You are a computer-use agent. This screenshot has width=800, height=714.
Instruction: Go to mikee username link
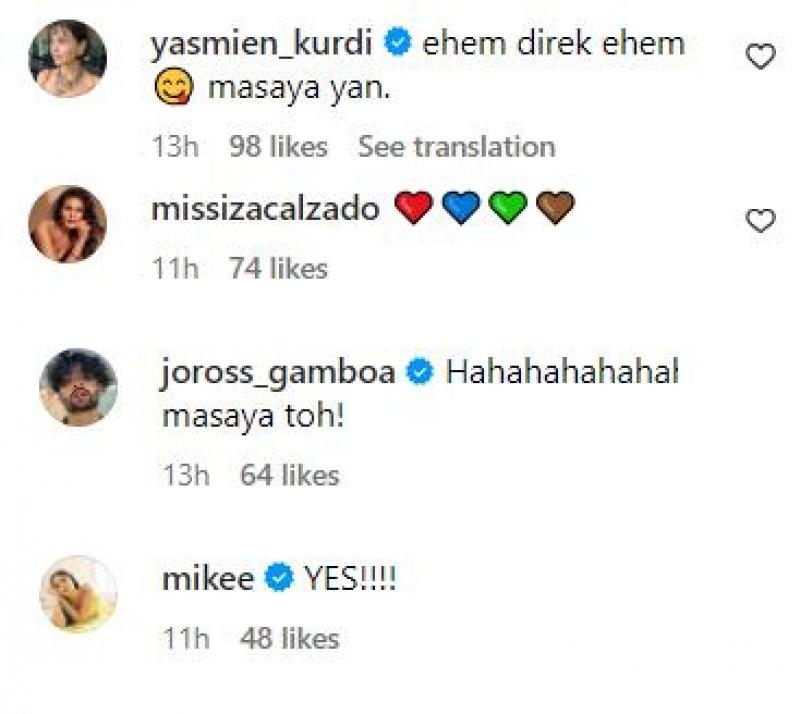coord(206,578)
